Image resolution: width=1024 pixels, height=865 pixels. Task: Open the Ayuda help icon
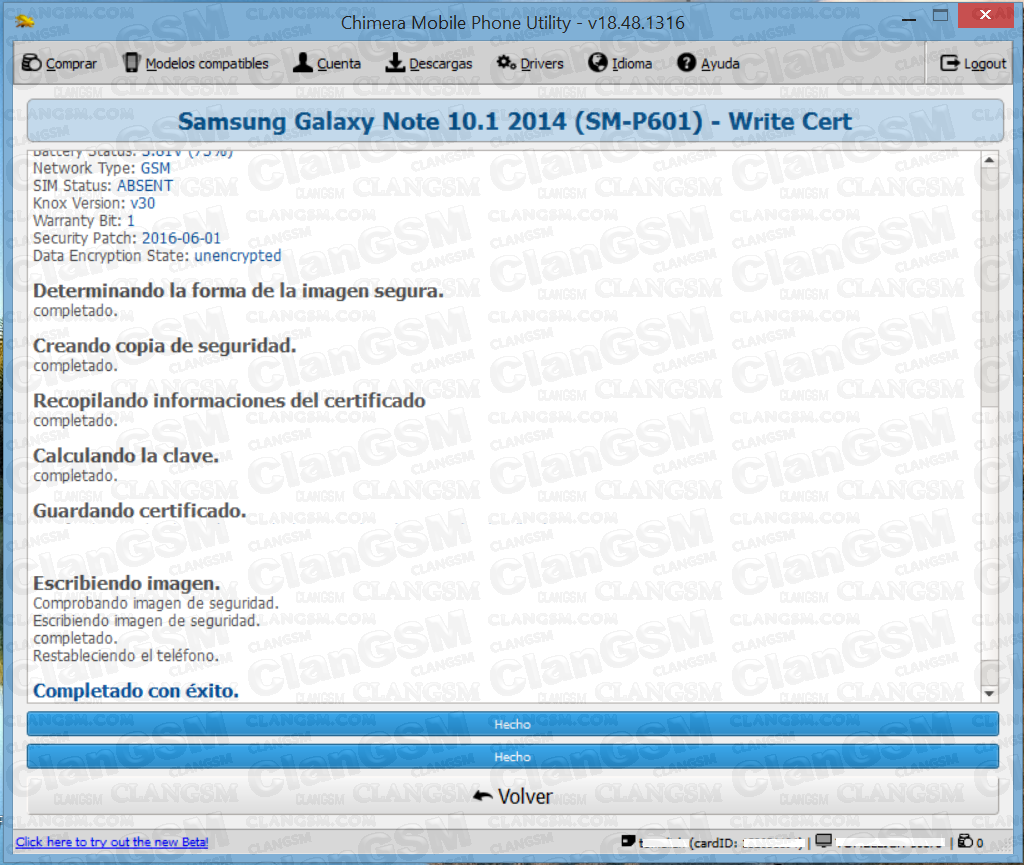685,62
